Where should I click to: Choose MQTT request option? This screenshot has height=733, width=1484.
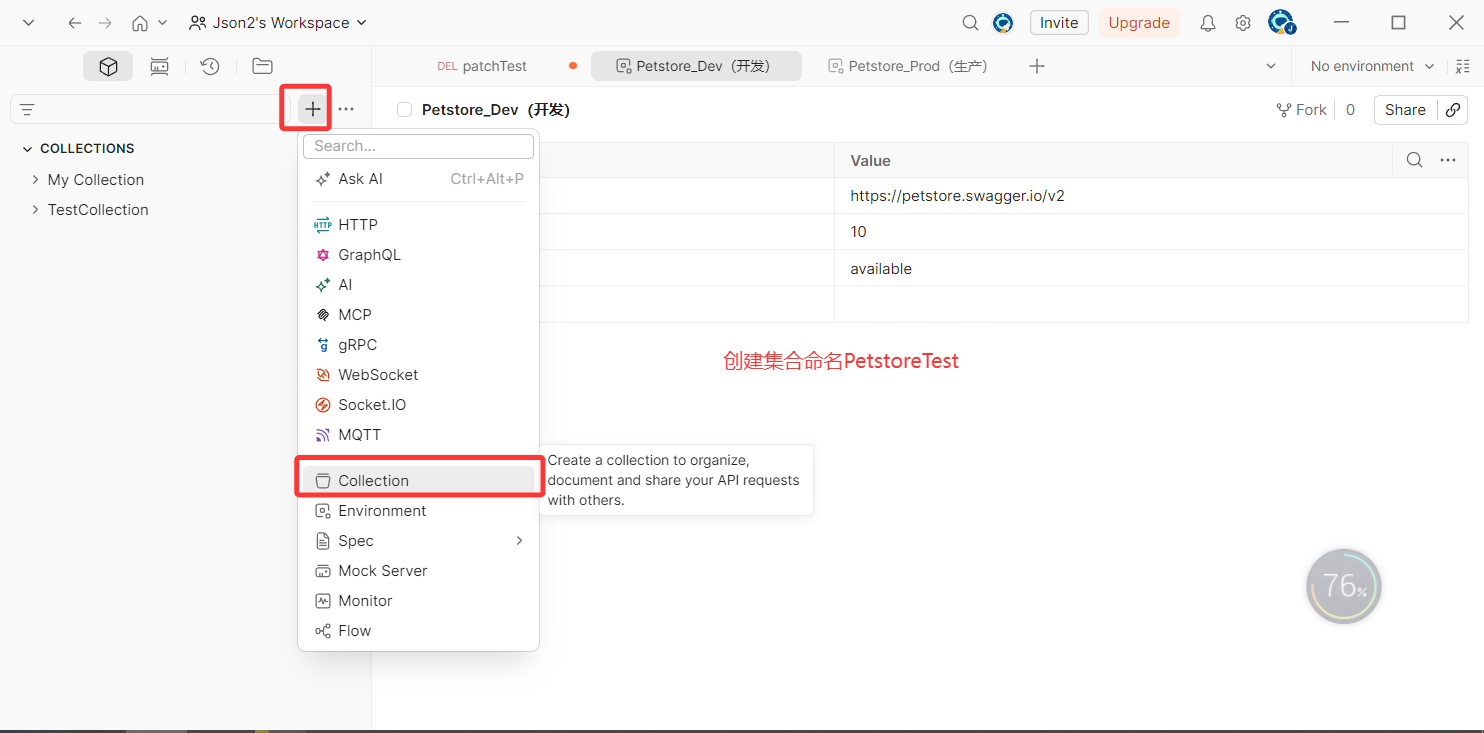coord(418,435)
